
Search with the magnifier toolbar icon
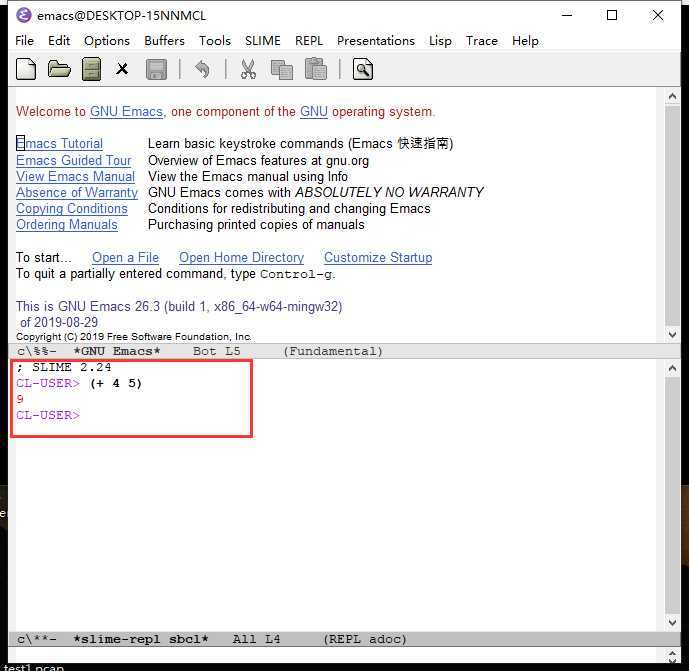point(363,69)
